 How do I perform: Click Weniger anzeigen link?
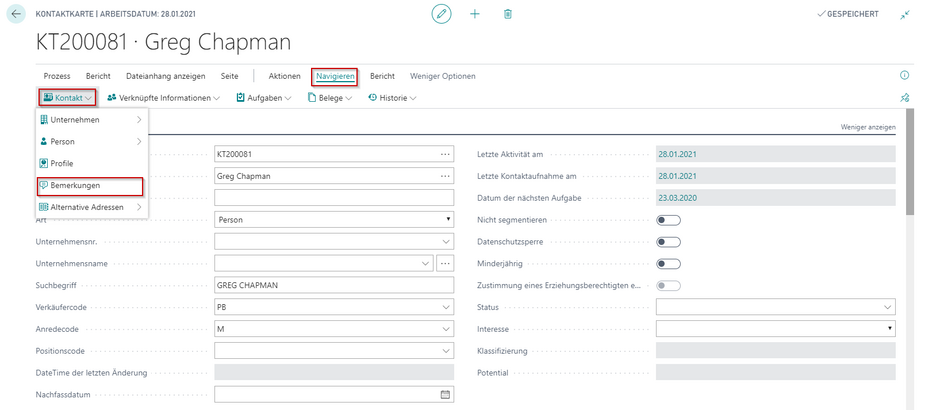867,127
